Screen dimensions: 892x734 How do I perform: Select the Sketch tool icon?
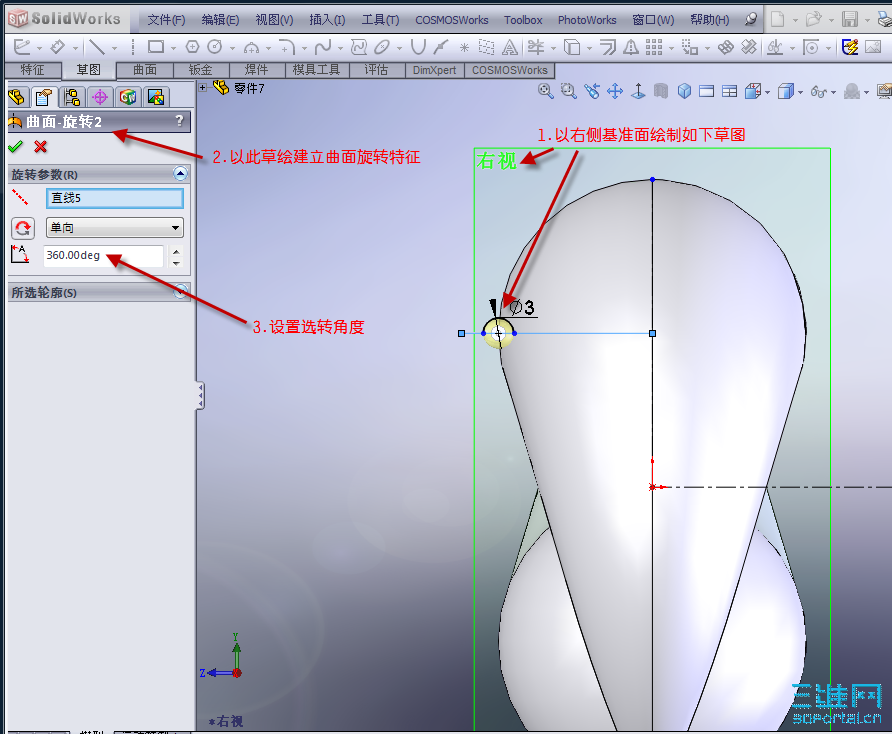22,47
